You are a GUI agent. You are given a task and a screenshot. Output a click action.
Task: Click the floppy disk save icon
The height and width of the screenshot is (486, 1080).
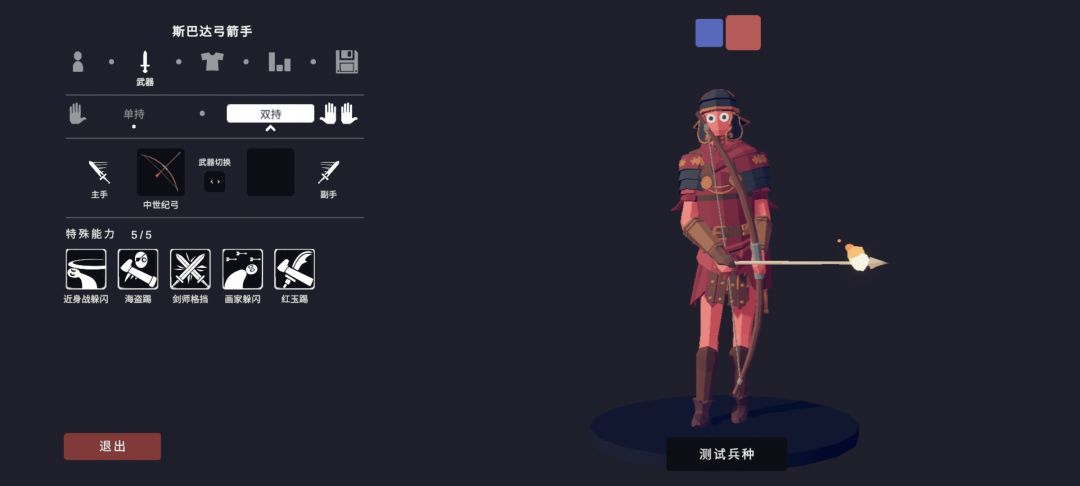pos(347,62)
